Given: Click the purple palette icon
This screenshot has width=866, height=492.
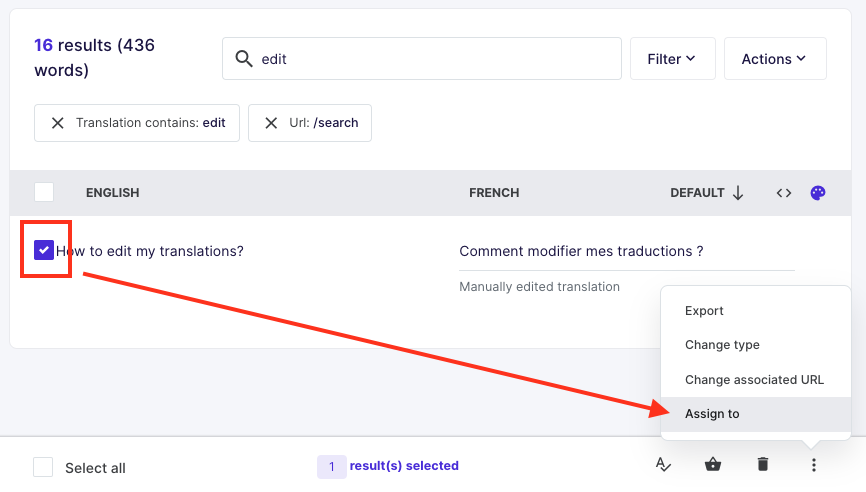Looking at the screenshot, I should tap(818, 193).
